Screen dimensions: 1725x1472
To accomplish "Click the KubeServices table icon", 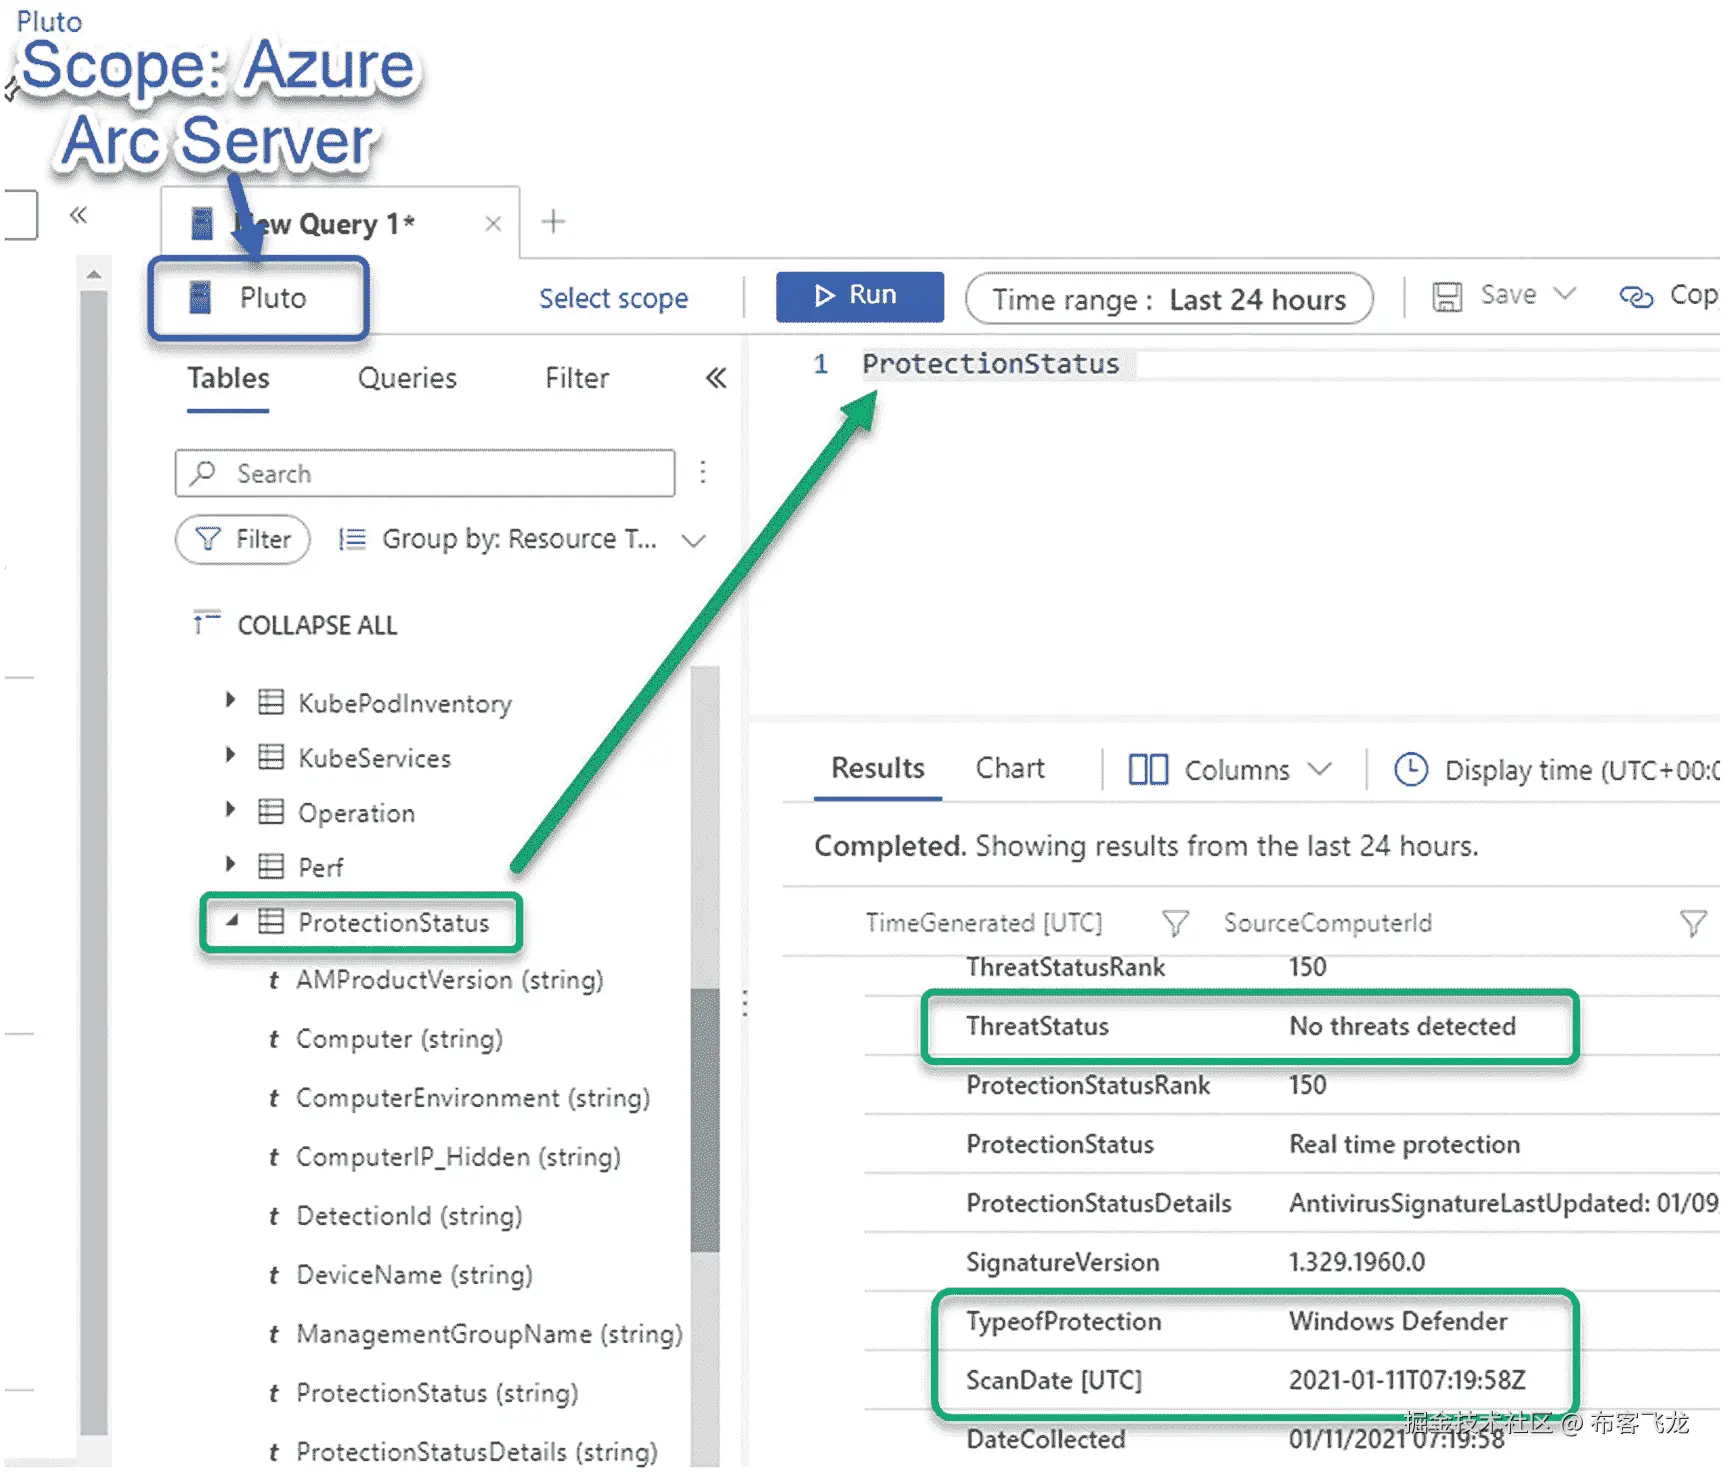I will click(271, 757).
